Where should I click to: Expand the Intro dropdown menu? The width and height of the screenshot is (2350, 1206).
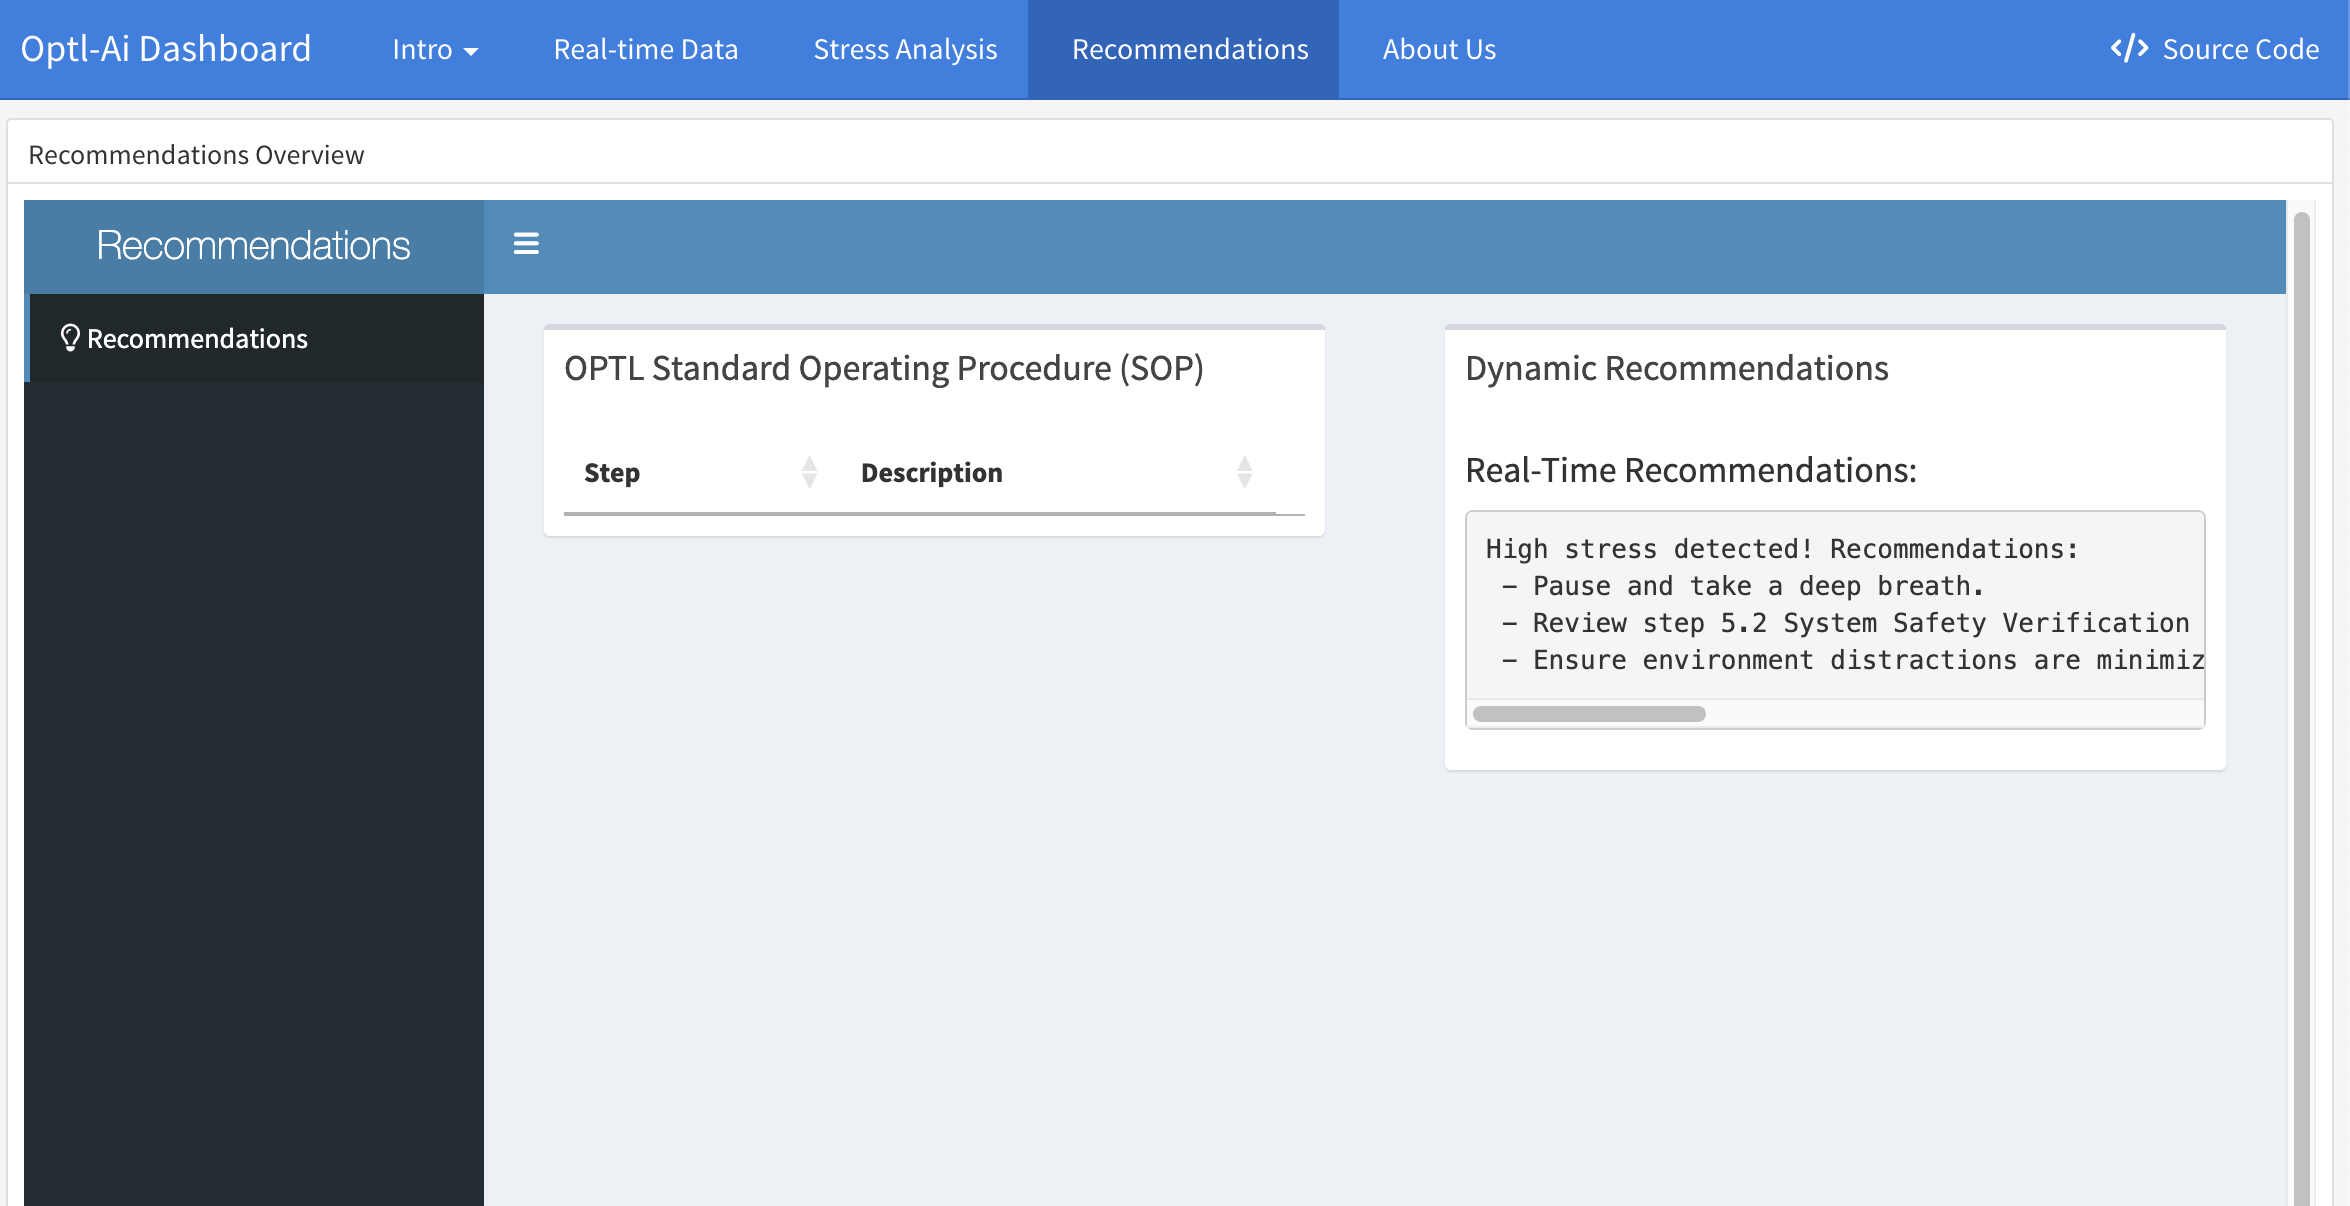click(435, 49)
